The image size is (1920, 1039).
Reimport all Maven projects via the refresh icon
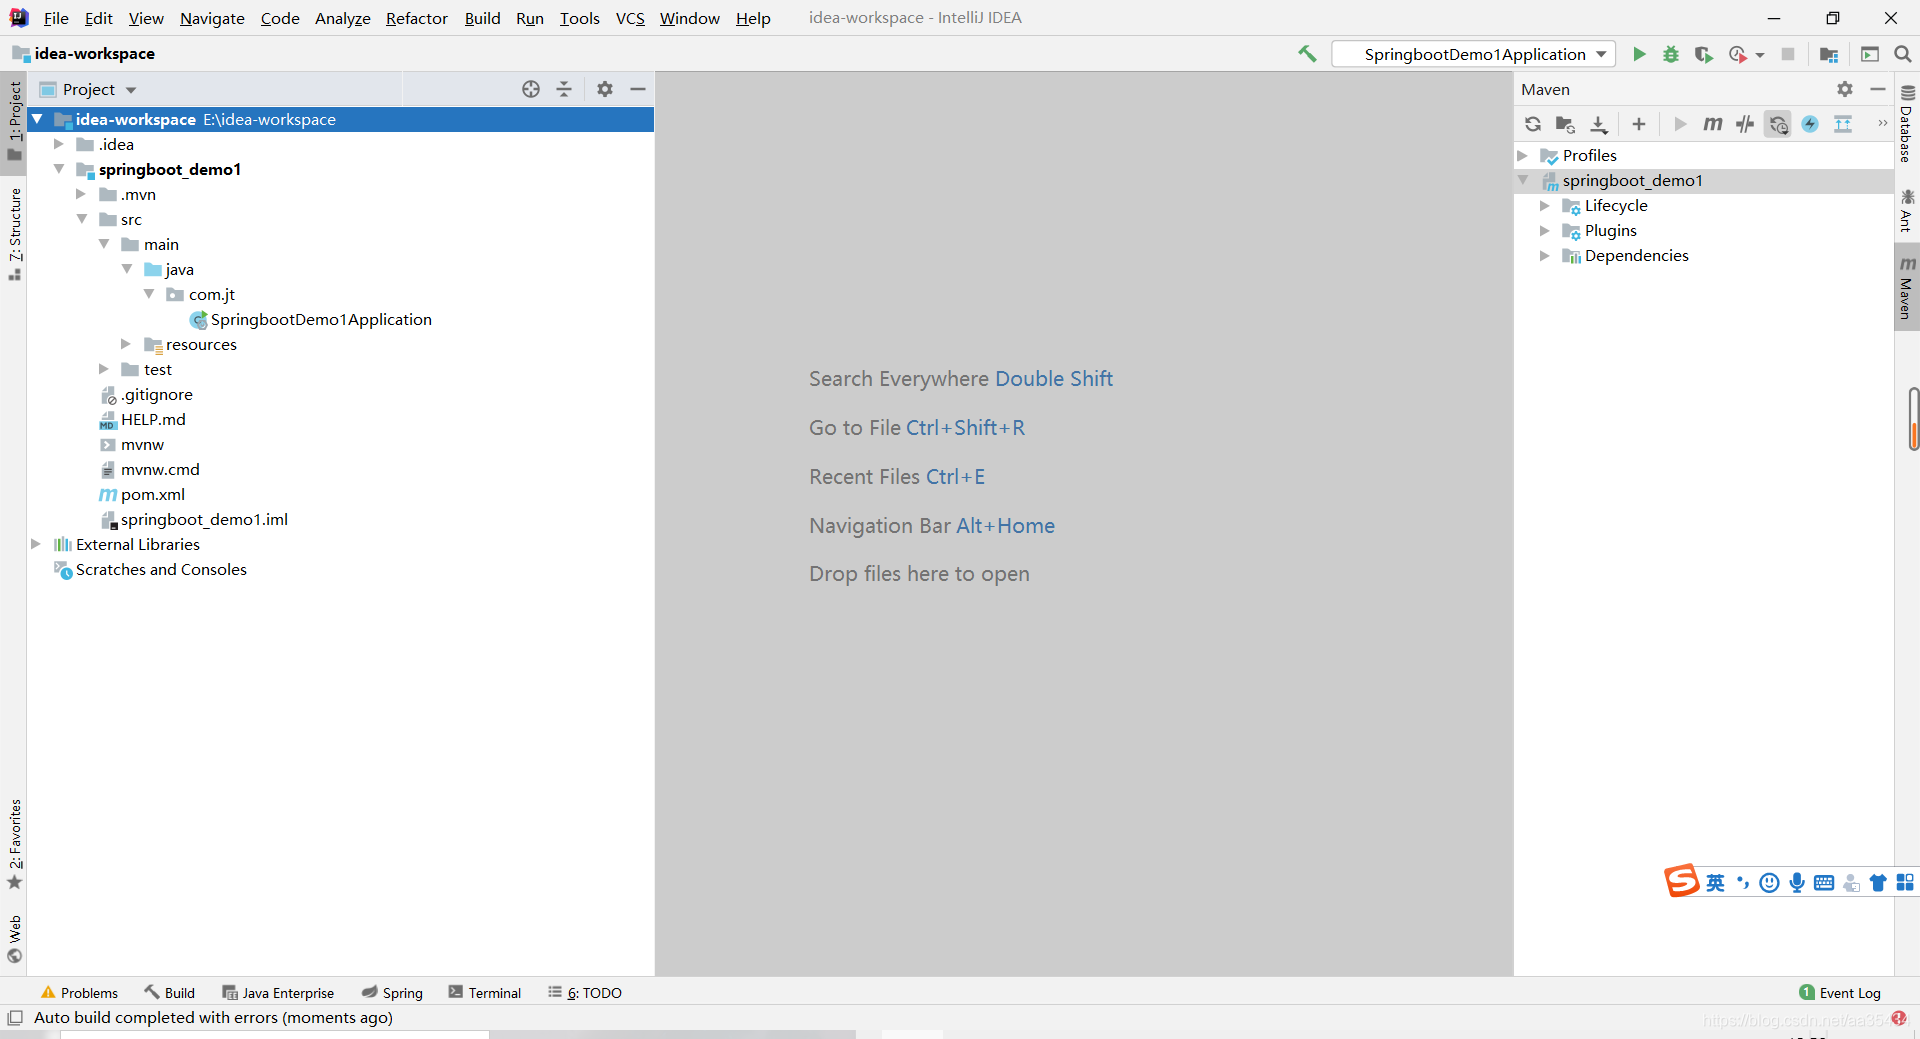(1533, 124)
